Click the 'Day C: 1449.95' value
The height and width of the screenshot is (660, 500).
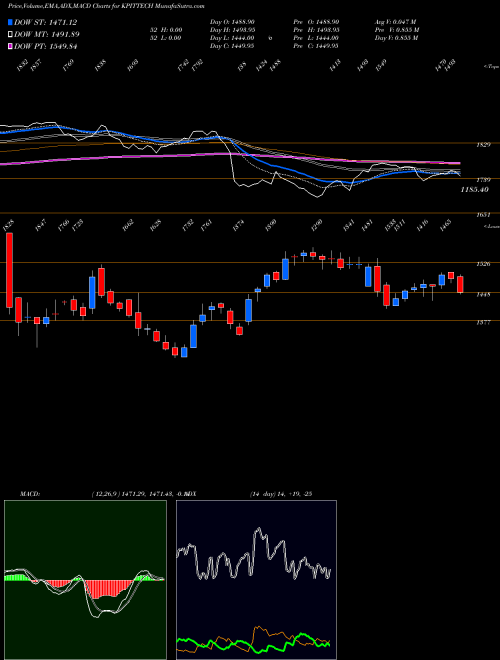pos(232,46)
